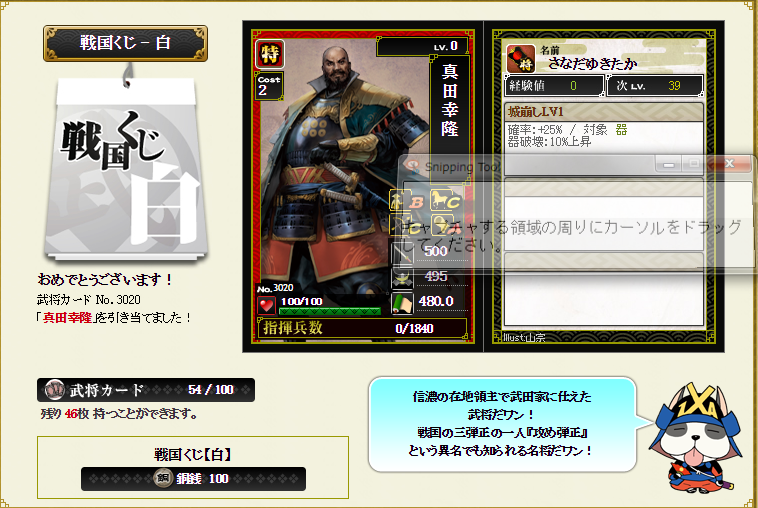
Task: Click the red heart HP icon
Action: click(x=266, y=305)
